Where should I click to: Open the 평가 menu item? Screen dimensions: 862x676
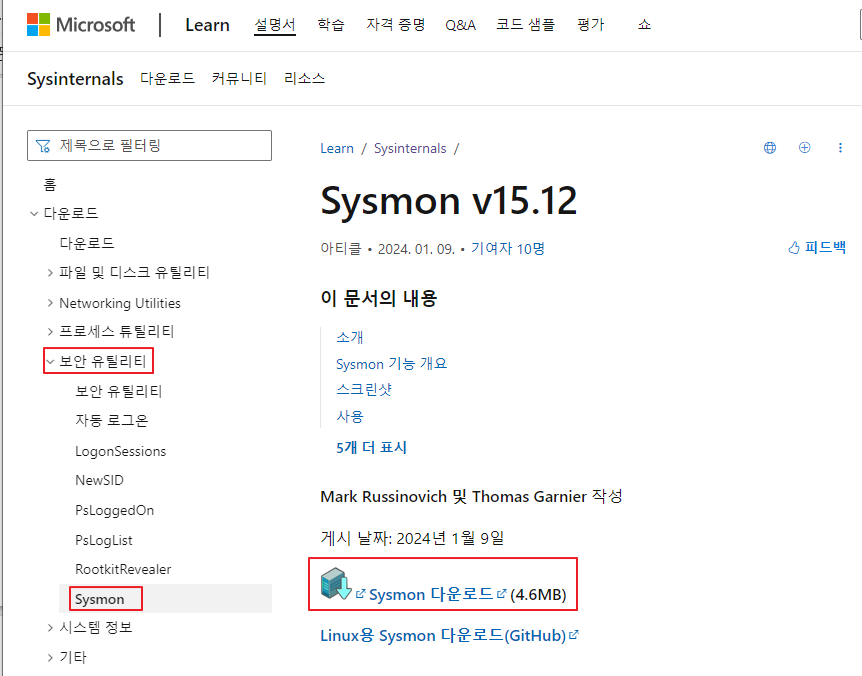click(x=591, y=25)
